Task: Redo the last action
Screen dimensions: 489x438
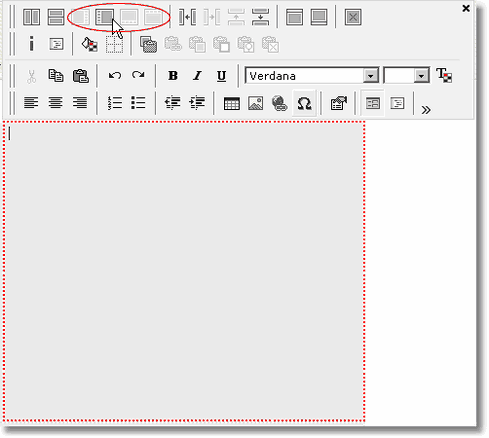Action: 138,75
